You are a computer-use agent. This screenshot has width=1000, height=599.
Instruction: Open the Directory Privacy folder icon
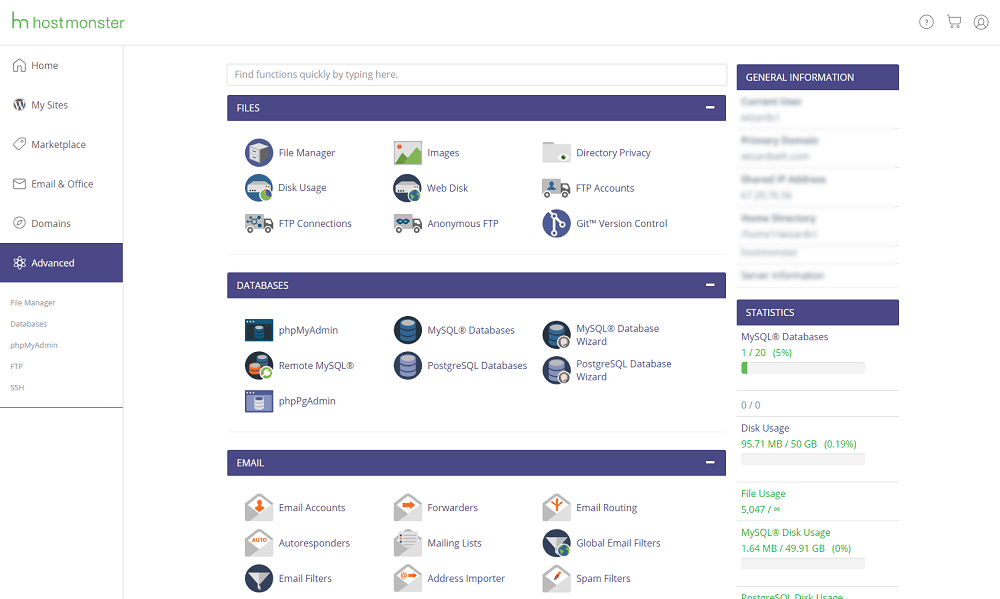556,152
